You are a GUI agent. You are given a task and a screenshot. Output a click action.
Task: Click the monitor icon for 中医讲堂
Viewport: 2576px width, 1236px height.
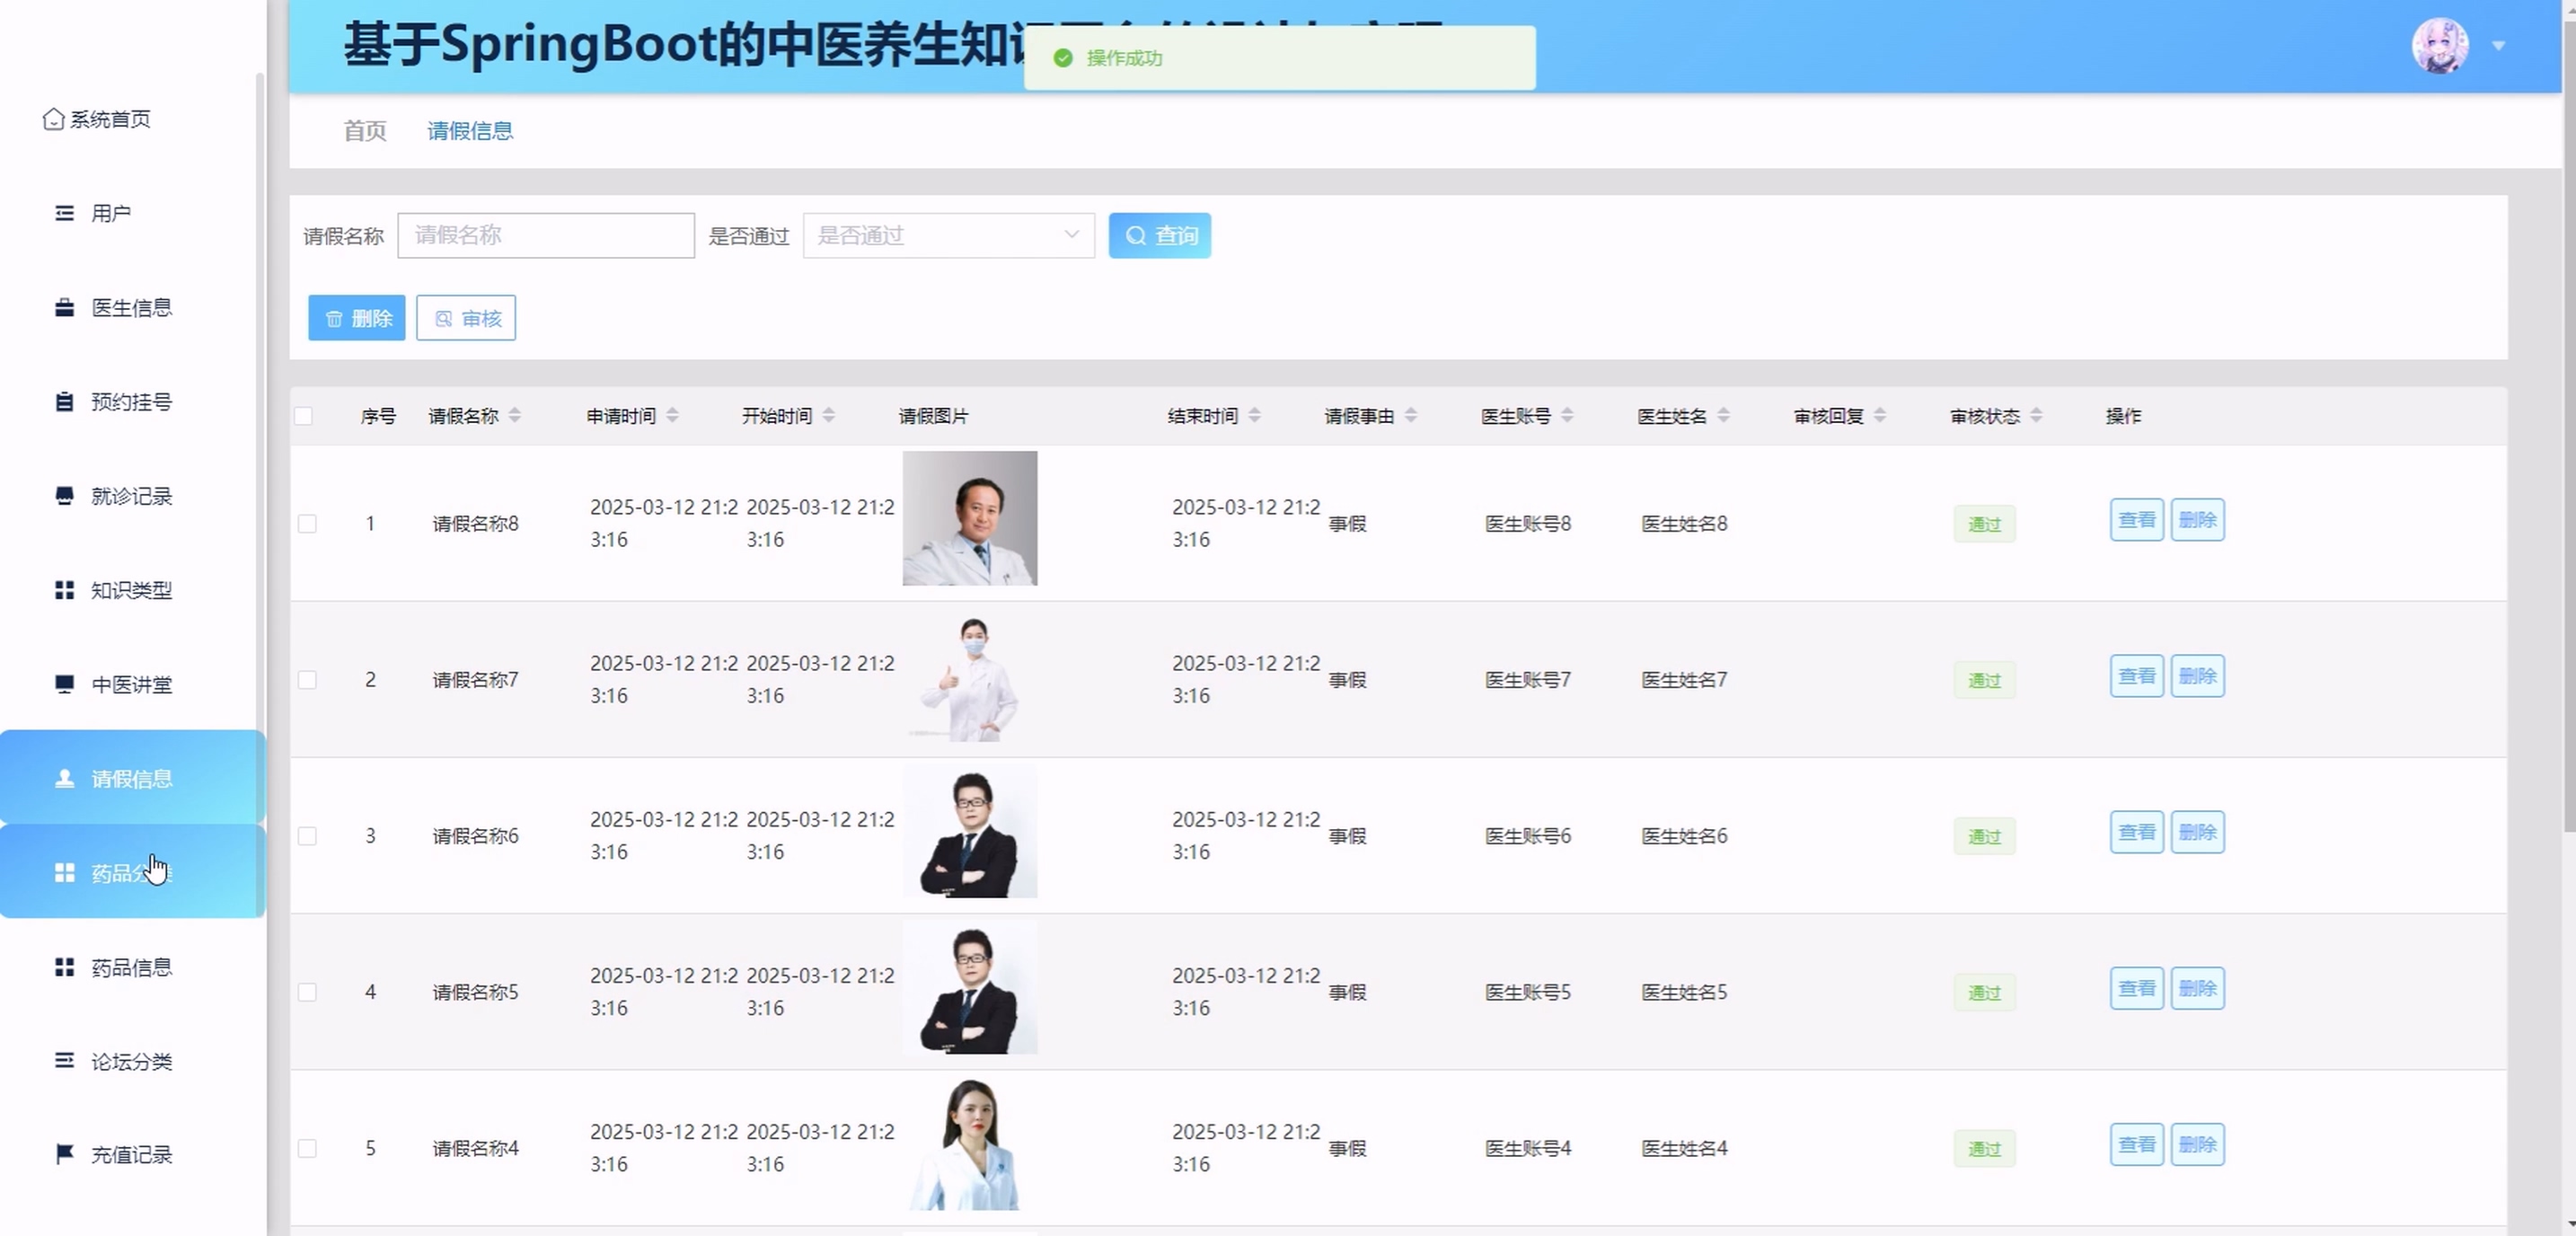64,684
